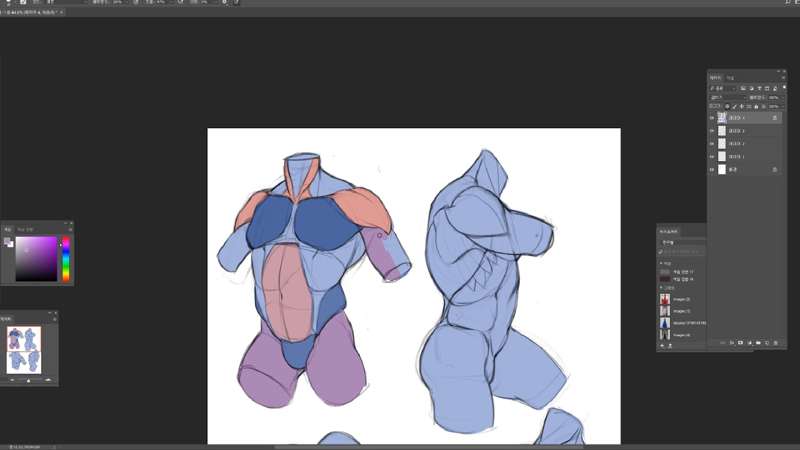Click the trash delete layer icon
The width and height of the screenshot is (800, 450).
pos(776,343)
